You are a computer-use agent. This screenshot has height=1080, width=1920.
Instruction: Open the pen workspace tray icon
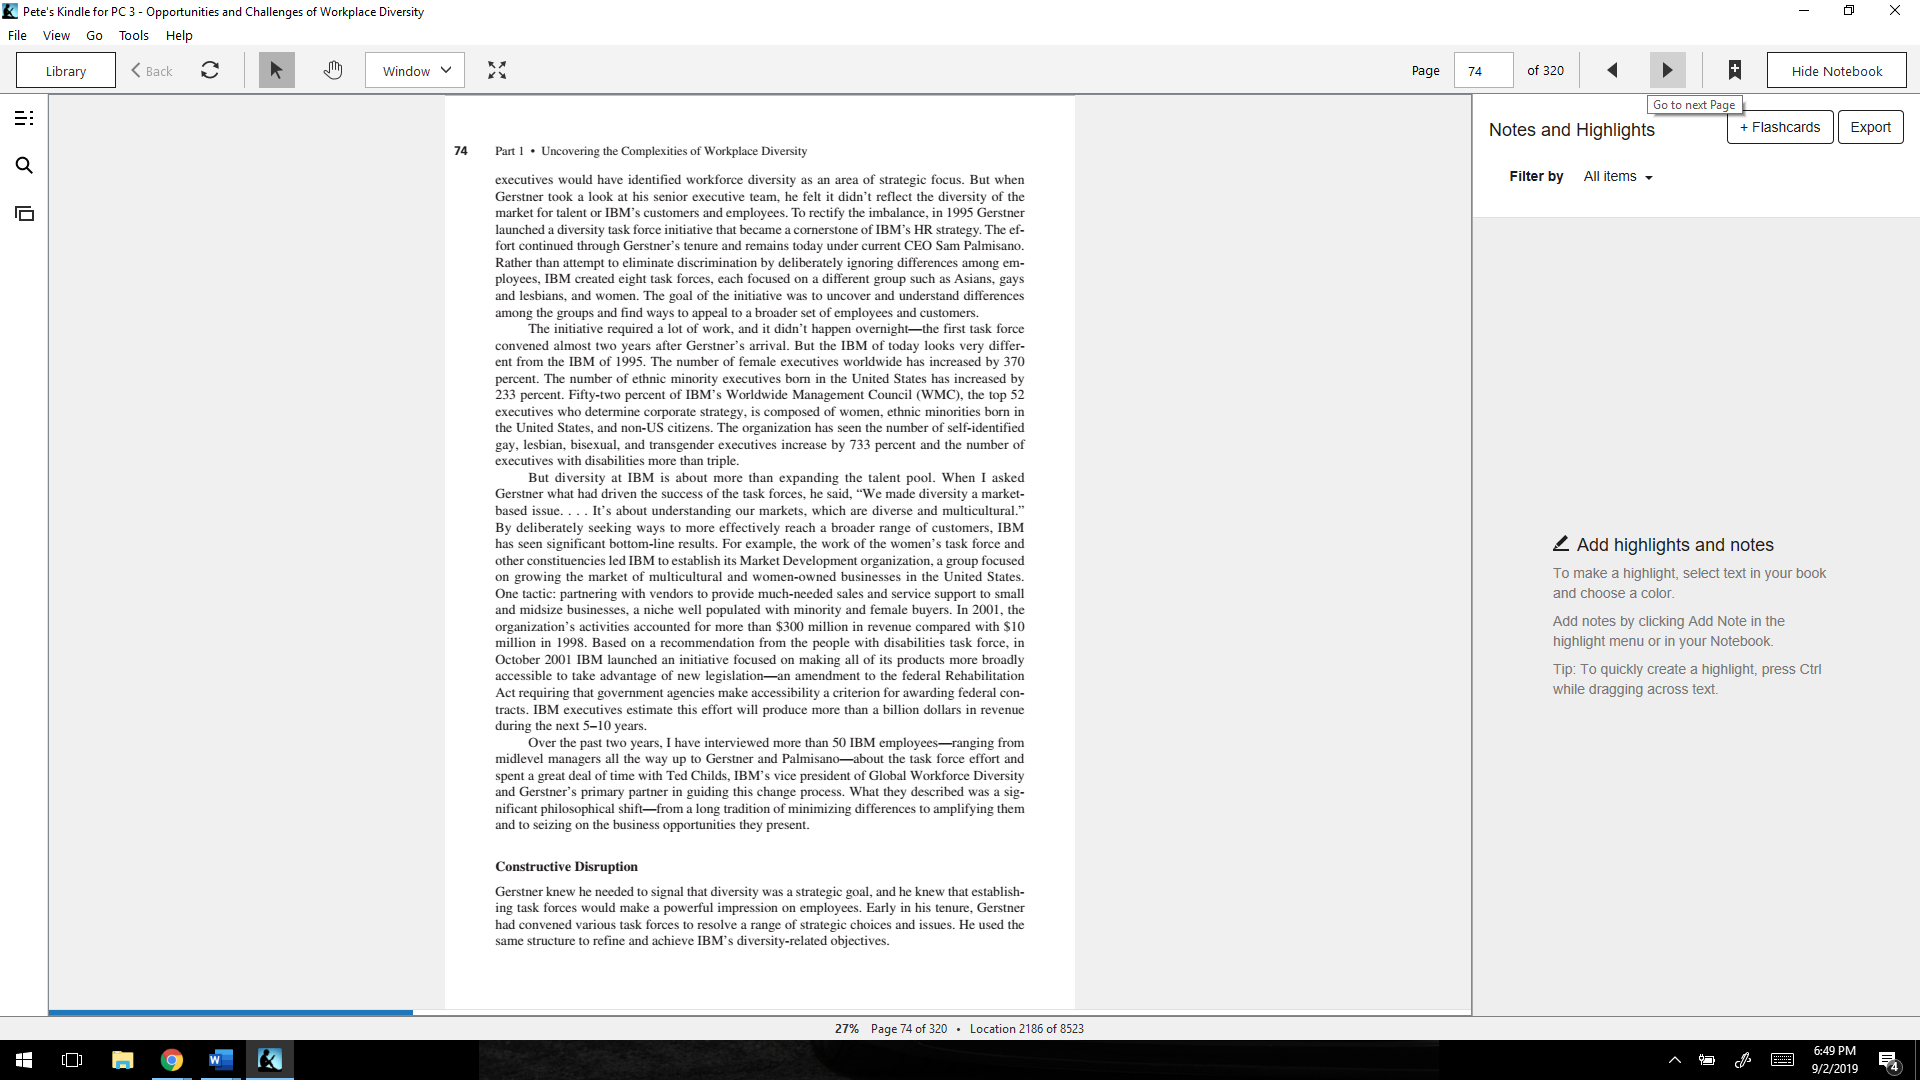pyautogui.click(x=1743, y=1060)
